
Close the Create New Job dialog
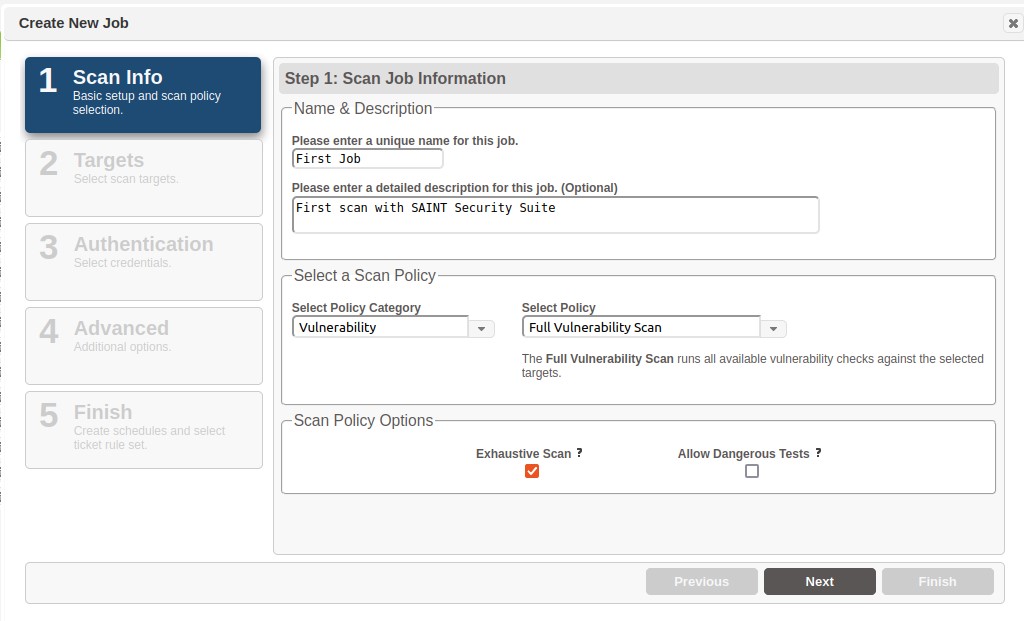[1012, 23]
